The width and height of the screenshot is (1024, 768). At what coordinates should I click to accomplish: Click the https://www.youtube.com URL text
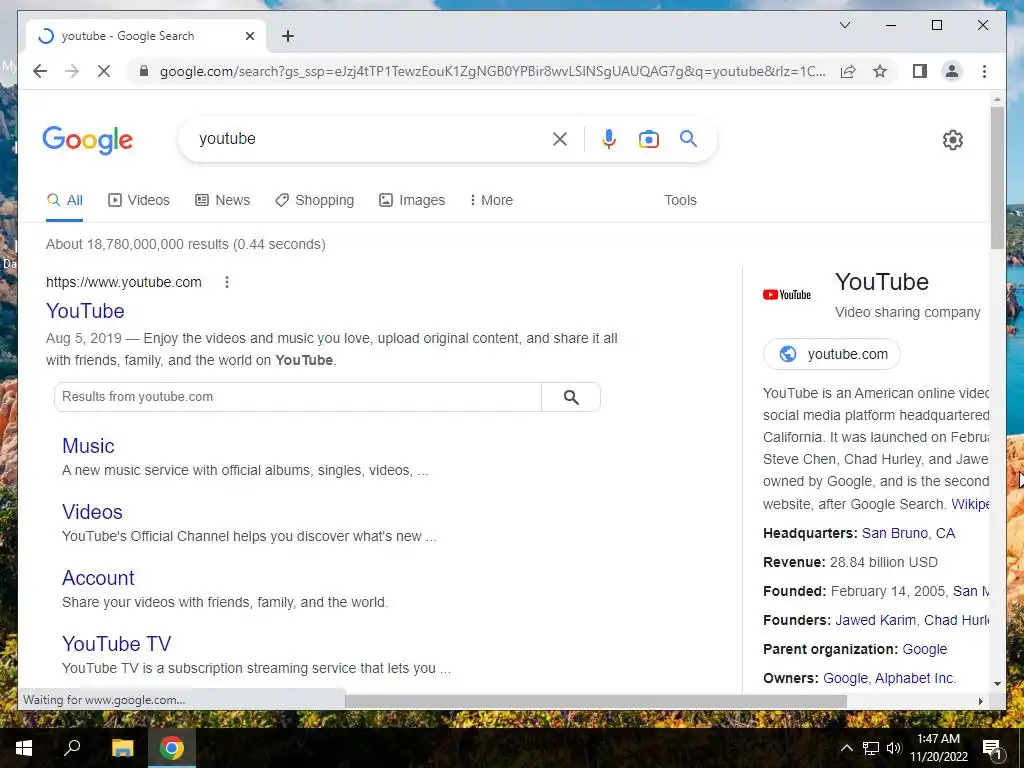123,282
